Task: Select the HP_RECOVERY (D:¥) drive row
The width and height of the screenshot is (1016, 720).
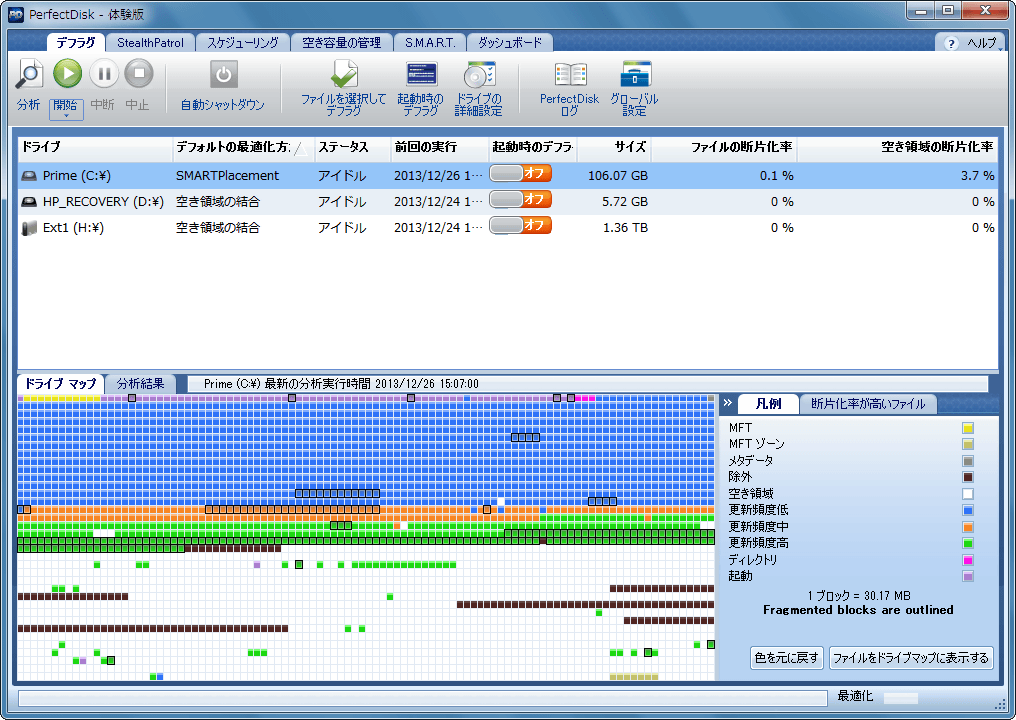Action: pos(508,202)
